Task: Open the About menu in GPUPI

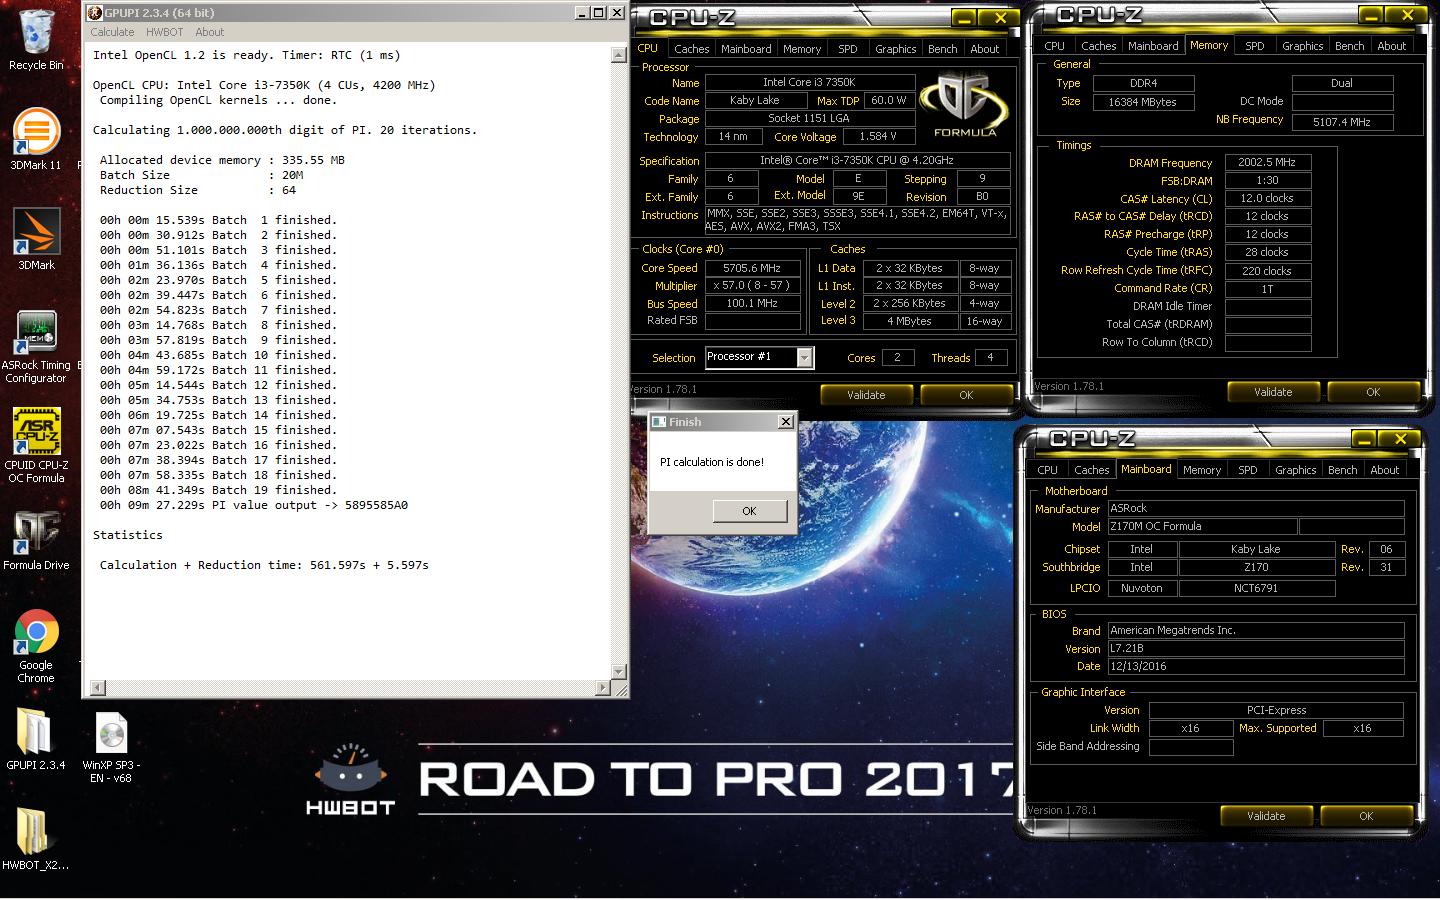Action: click(x=209, y=32)
